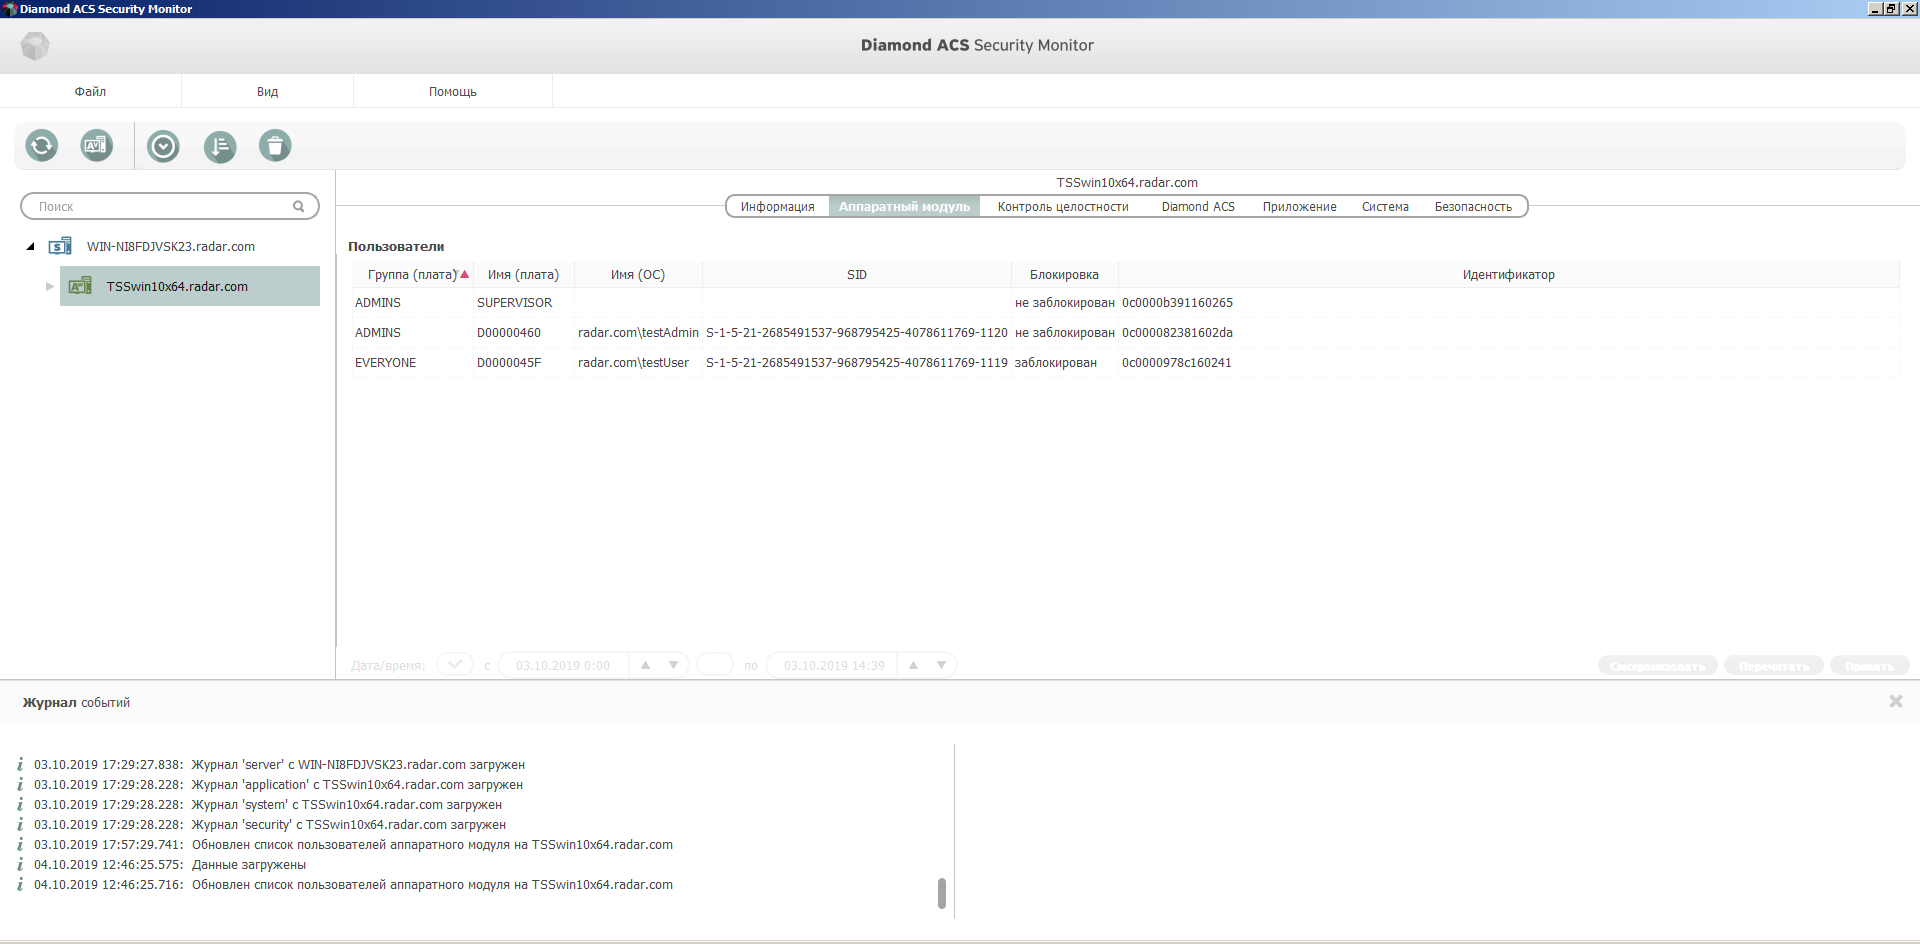Screen dimensions: 1920x944
Task: Click the AV workstation toolbar icon
Action: 97,146
